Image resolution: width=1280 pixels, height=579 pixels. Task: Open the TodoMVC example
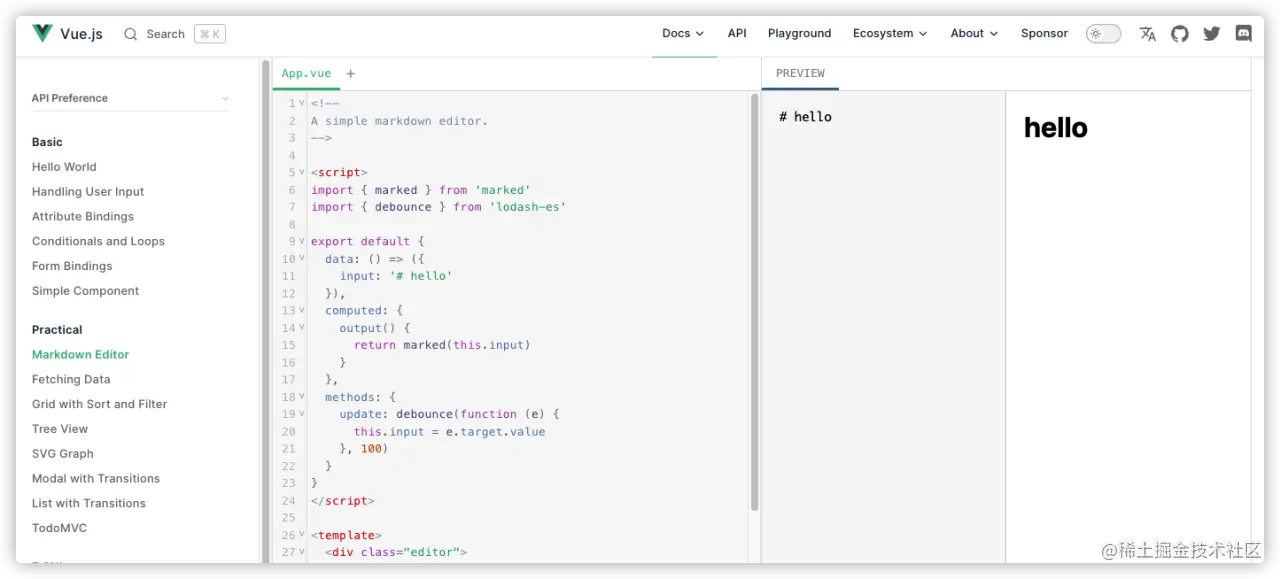pyautogui.click(x=59, y=528)
